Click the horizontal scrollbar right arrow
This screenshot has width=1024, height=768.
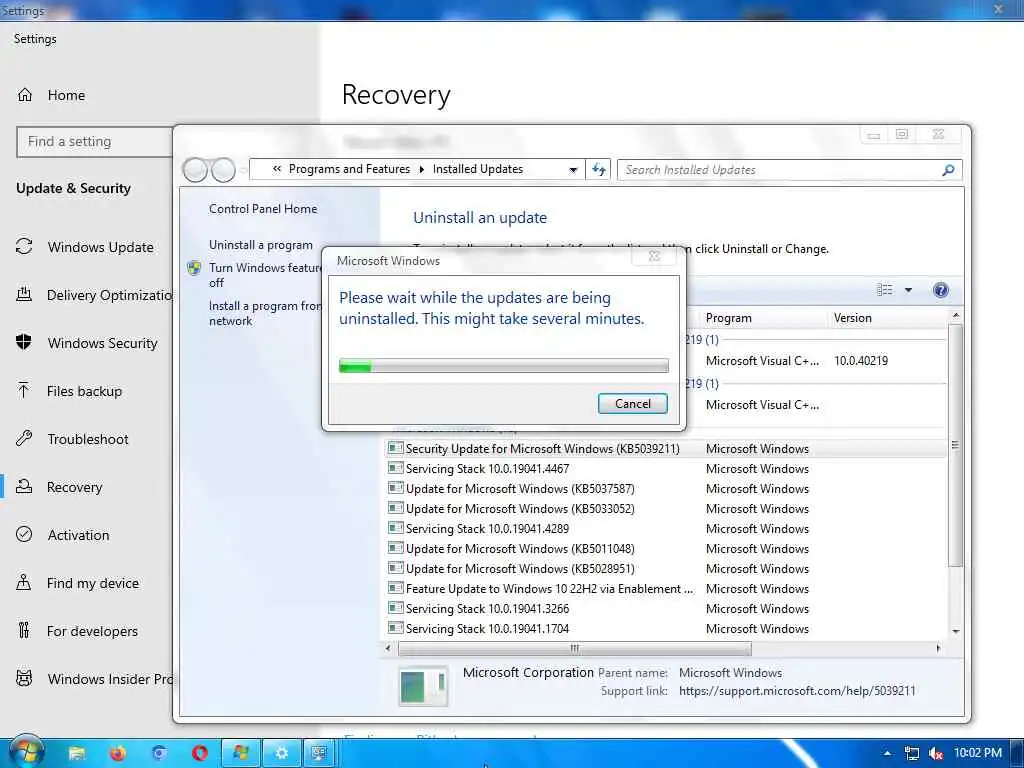938,648
